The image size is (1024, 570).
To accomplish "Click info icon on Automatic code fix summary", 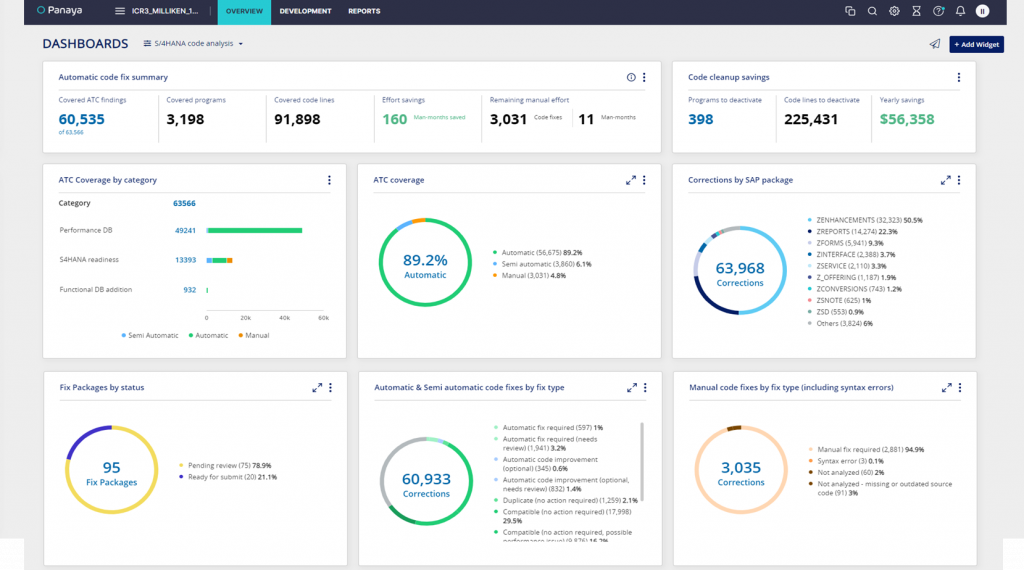I will [631, 77].
